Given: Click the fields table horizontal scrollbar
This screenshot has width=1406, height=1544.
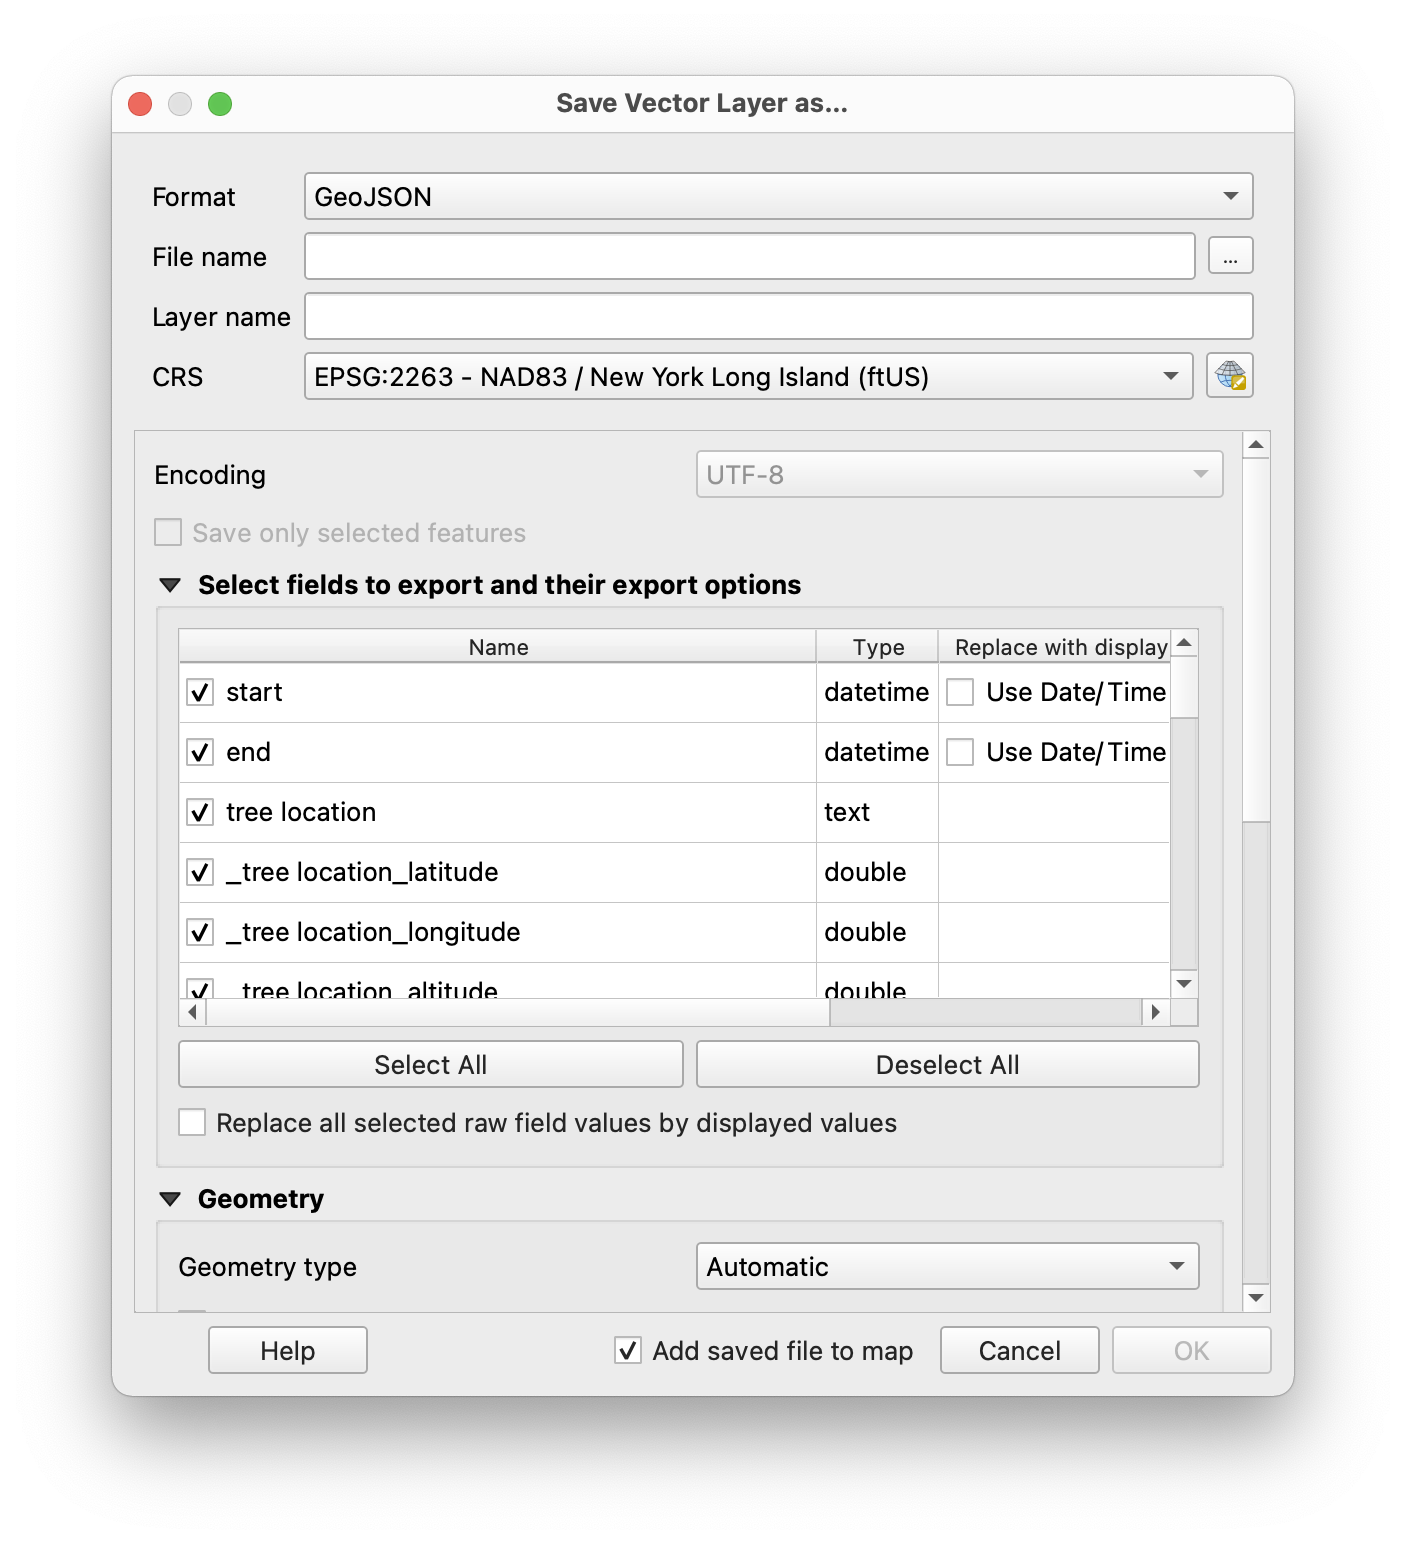Looking at the screenshot, I should tap(518, 1012).
